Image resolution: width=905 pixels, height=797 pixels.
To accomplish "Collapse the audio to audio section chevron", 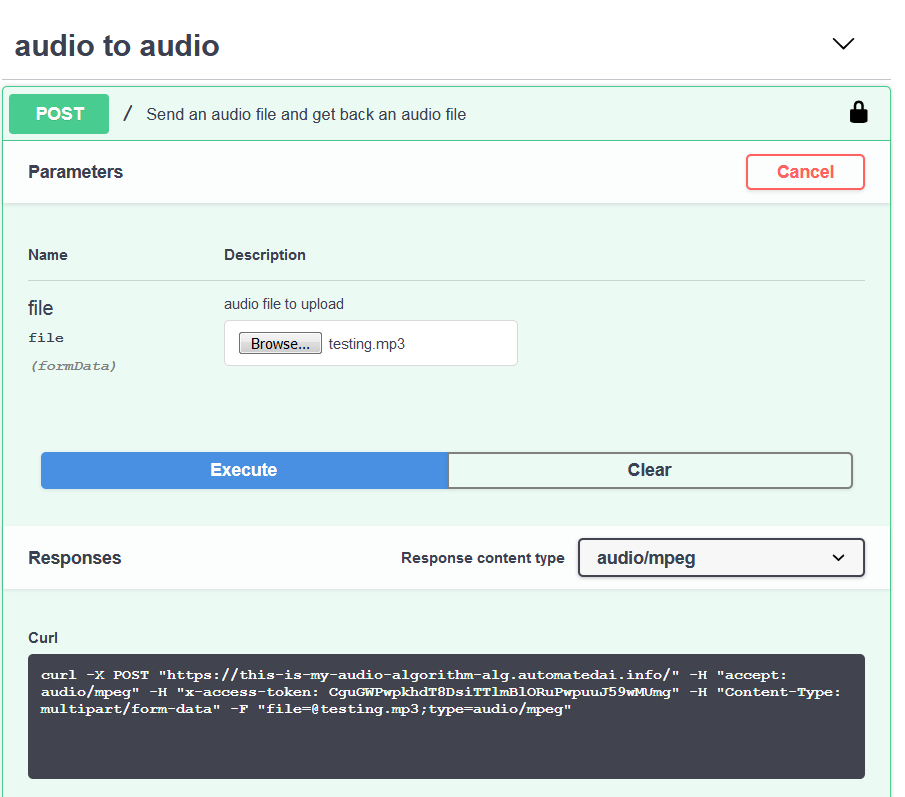I will [x=843, y=44].
